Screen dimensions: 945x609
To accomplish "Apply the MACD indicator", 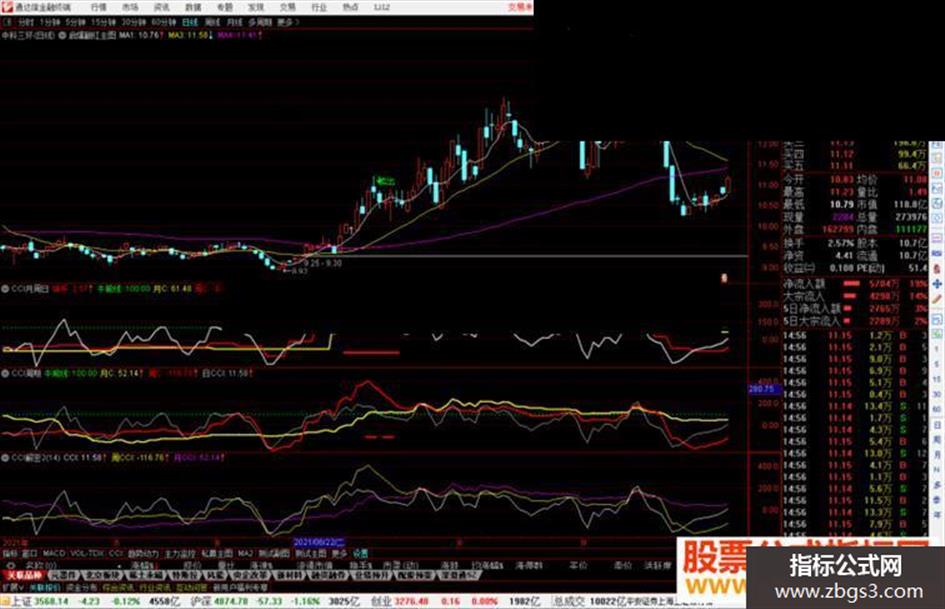I will 54,553.
